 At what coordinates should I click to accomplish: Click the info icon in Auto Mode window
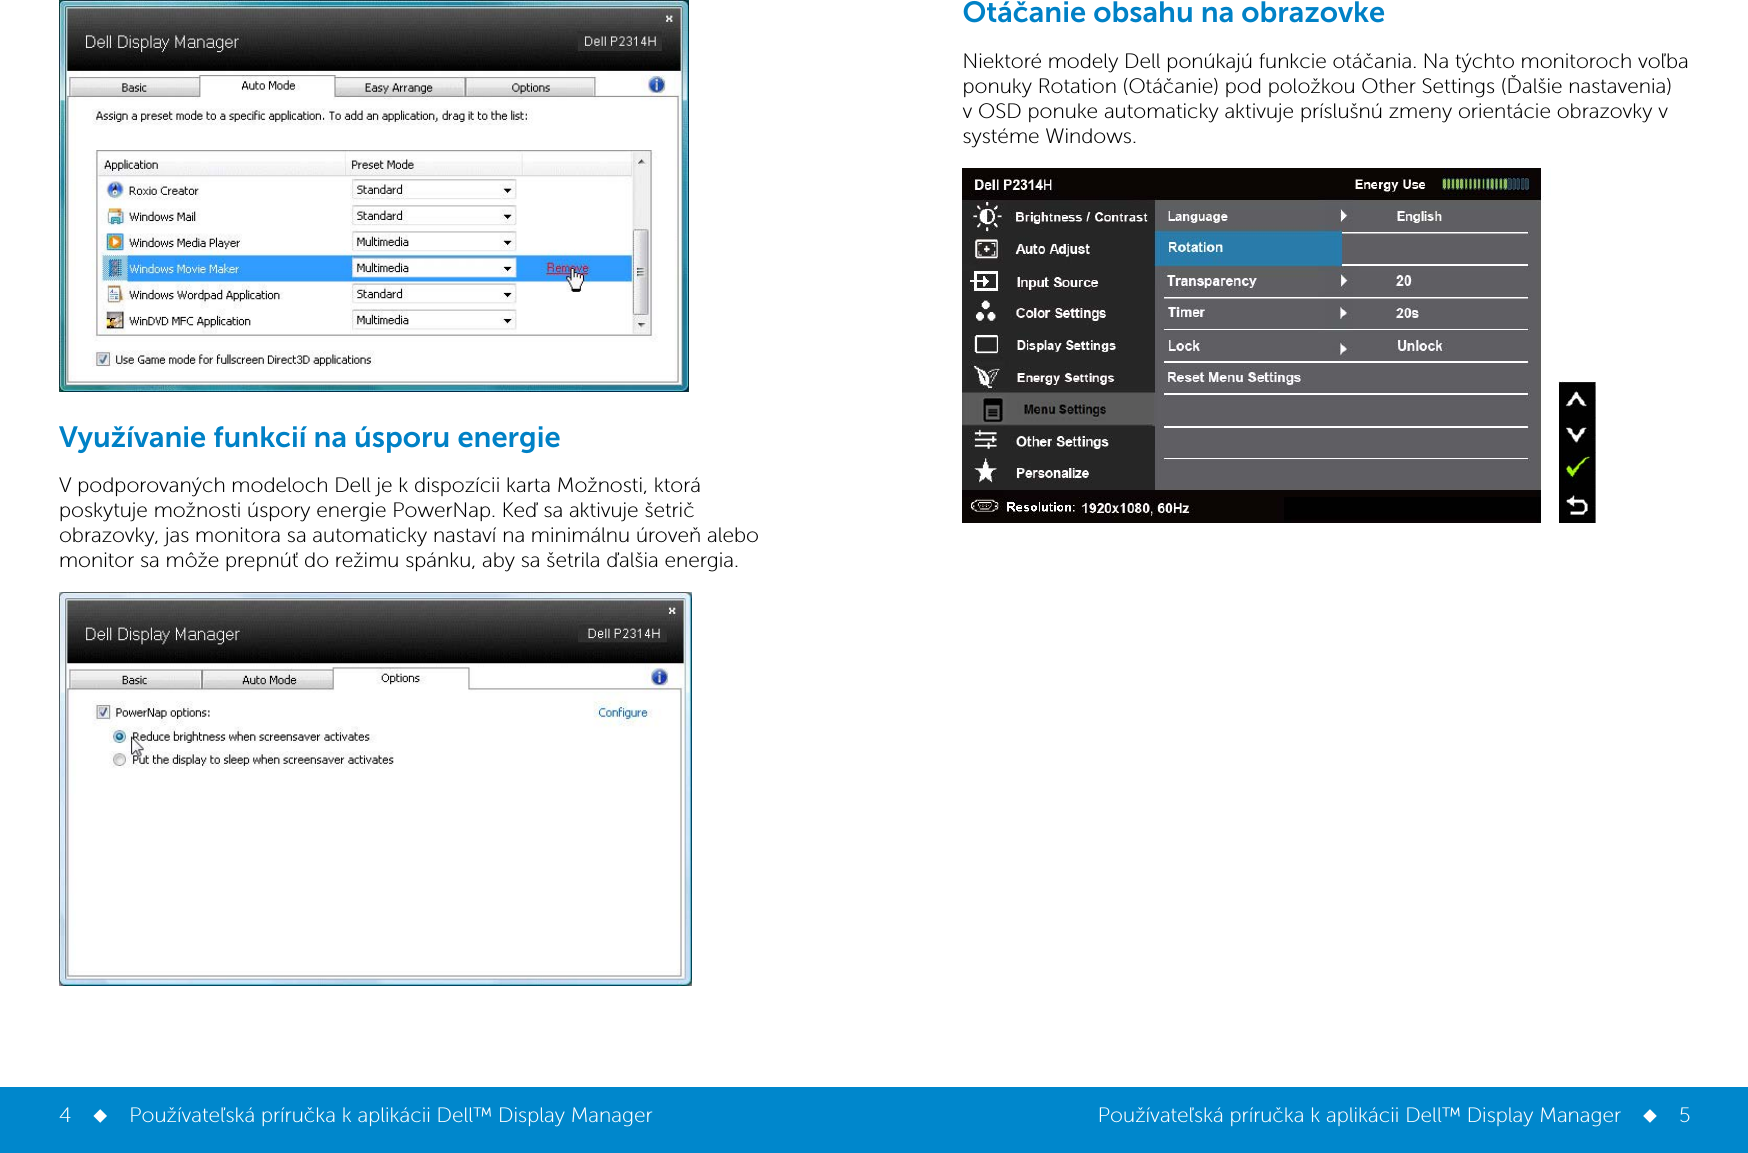(x=656, y=85)
